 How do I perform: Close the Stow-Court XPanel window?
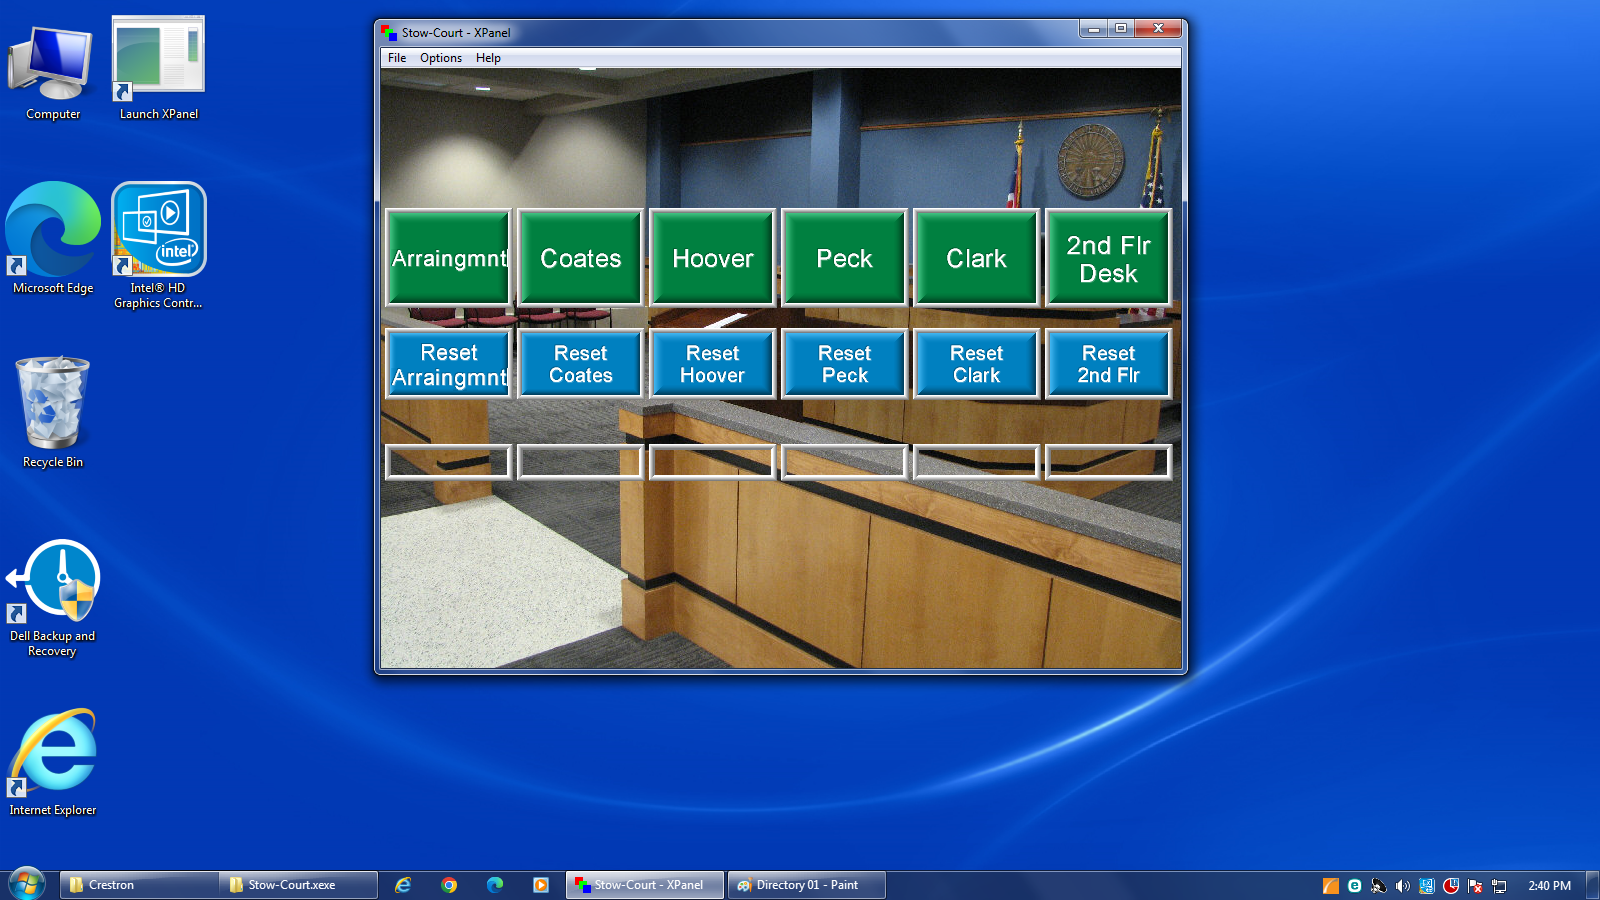coord(1158,29)
